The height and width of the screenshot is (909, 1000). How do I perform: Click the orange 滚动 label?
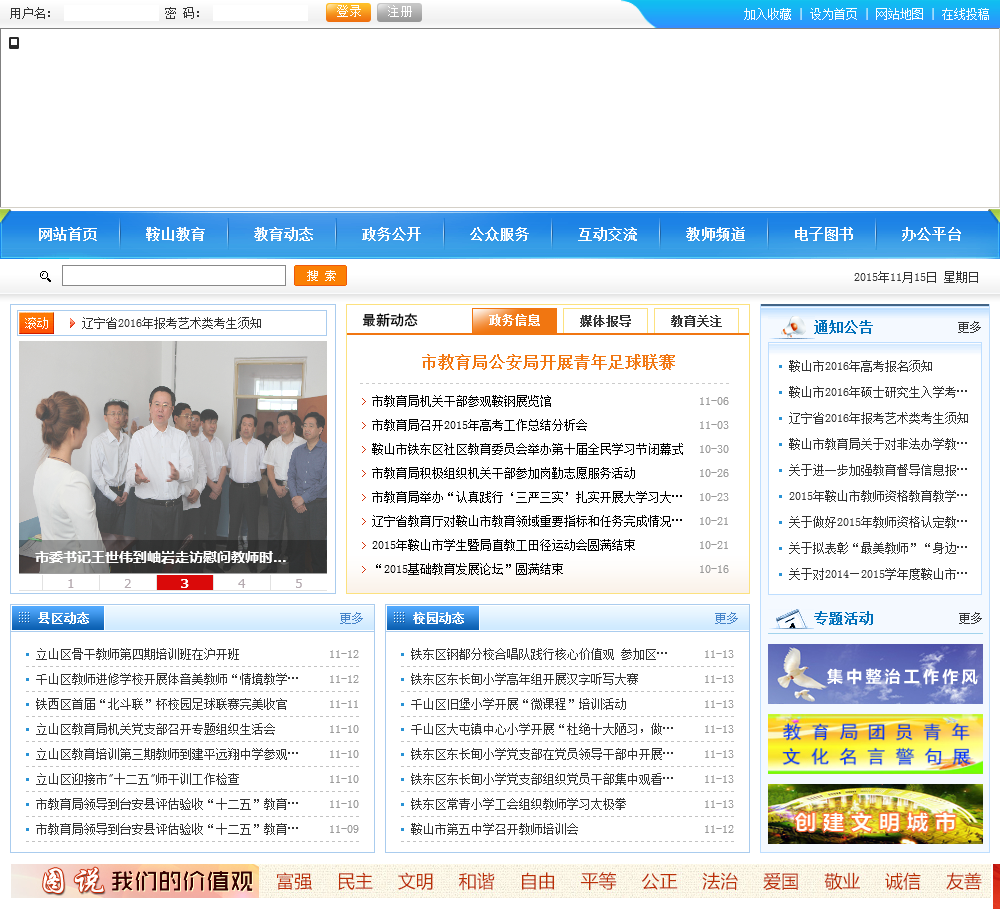pos(36,323)
